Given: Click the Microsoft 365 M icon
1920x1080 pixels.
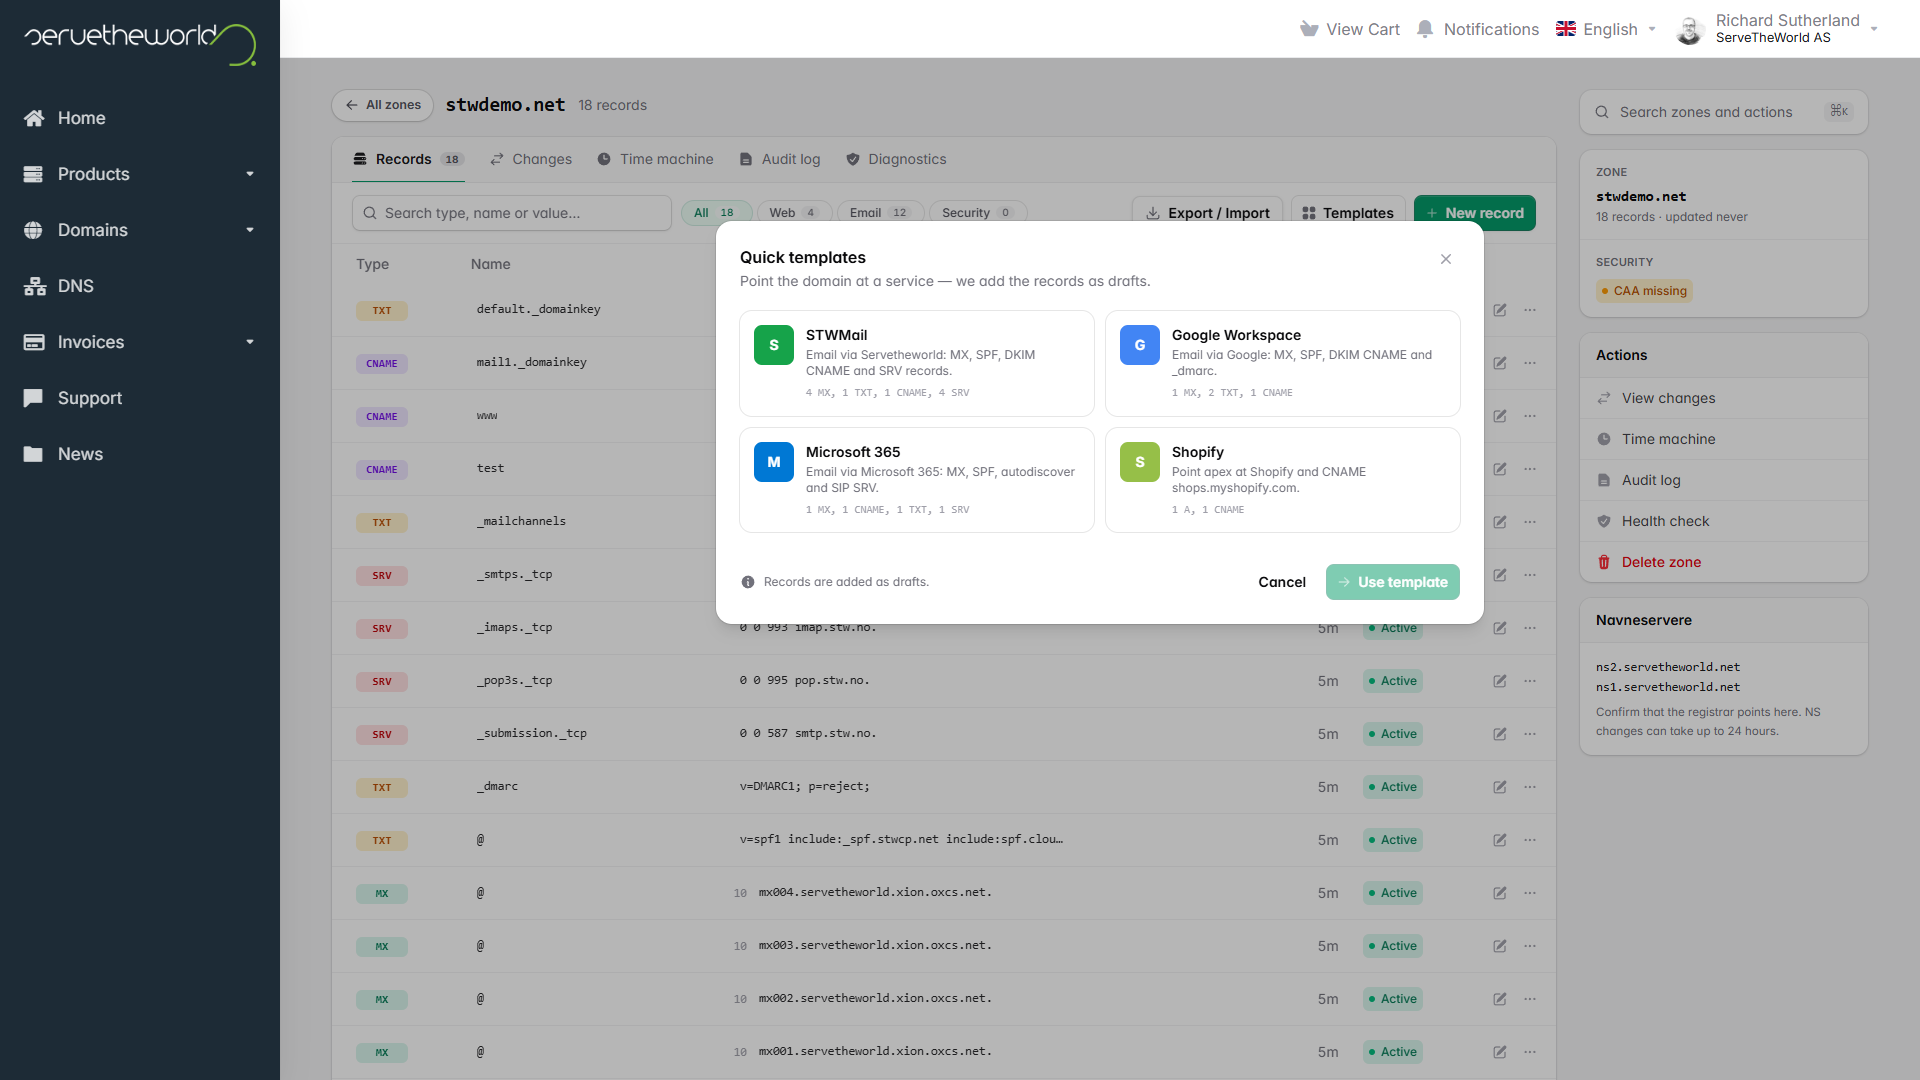Looking at the screenshot, I should (x=774, y=462).
